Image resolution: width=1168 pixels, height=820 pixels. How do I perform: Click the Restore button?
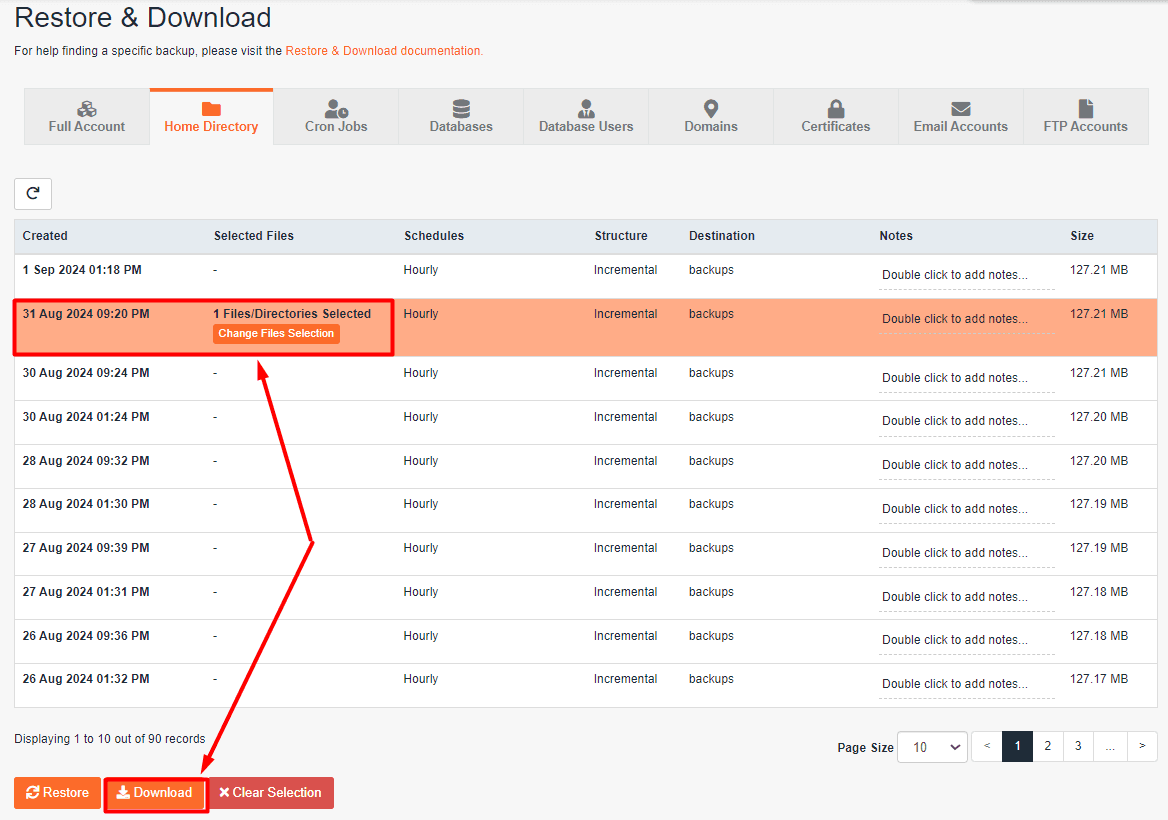coord(58,793)
